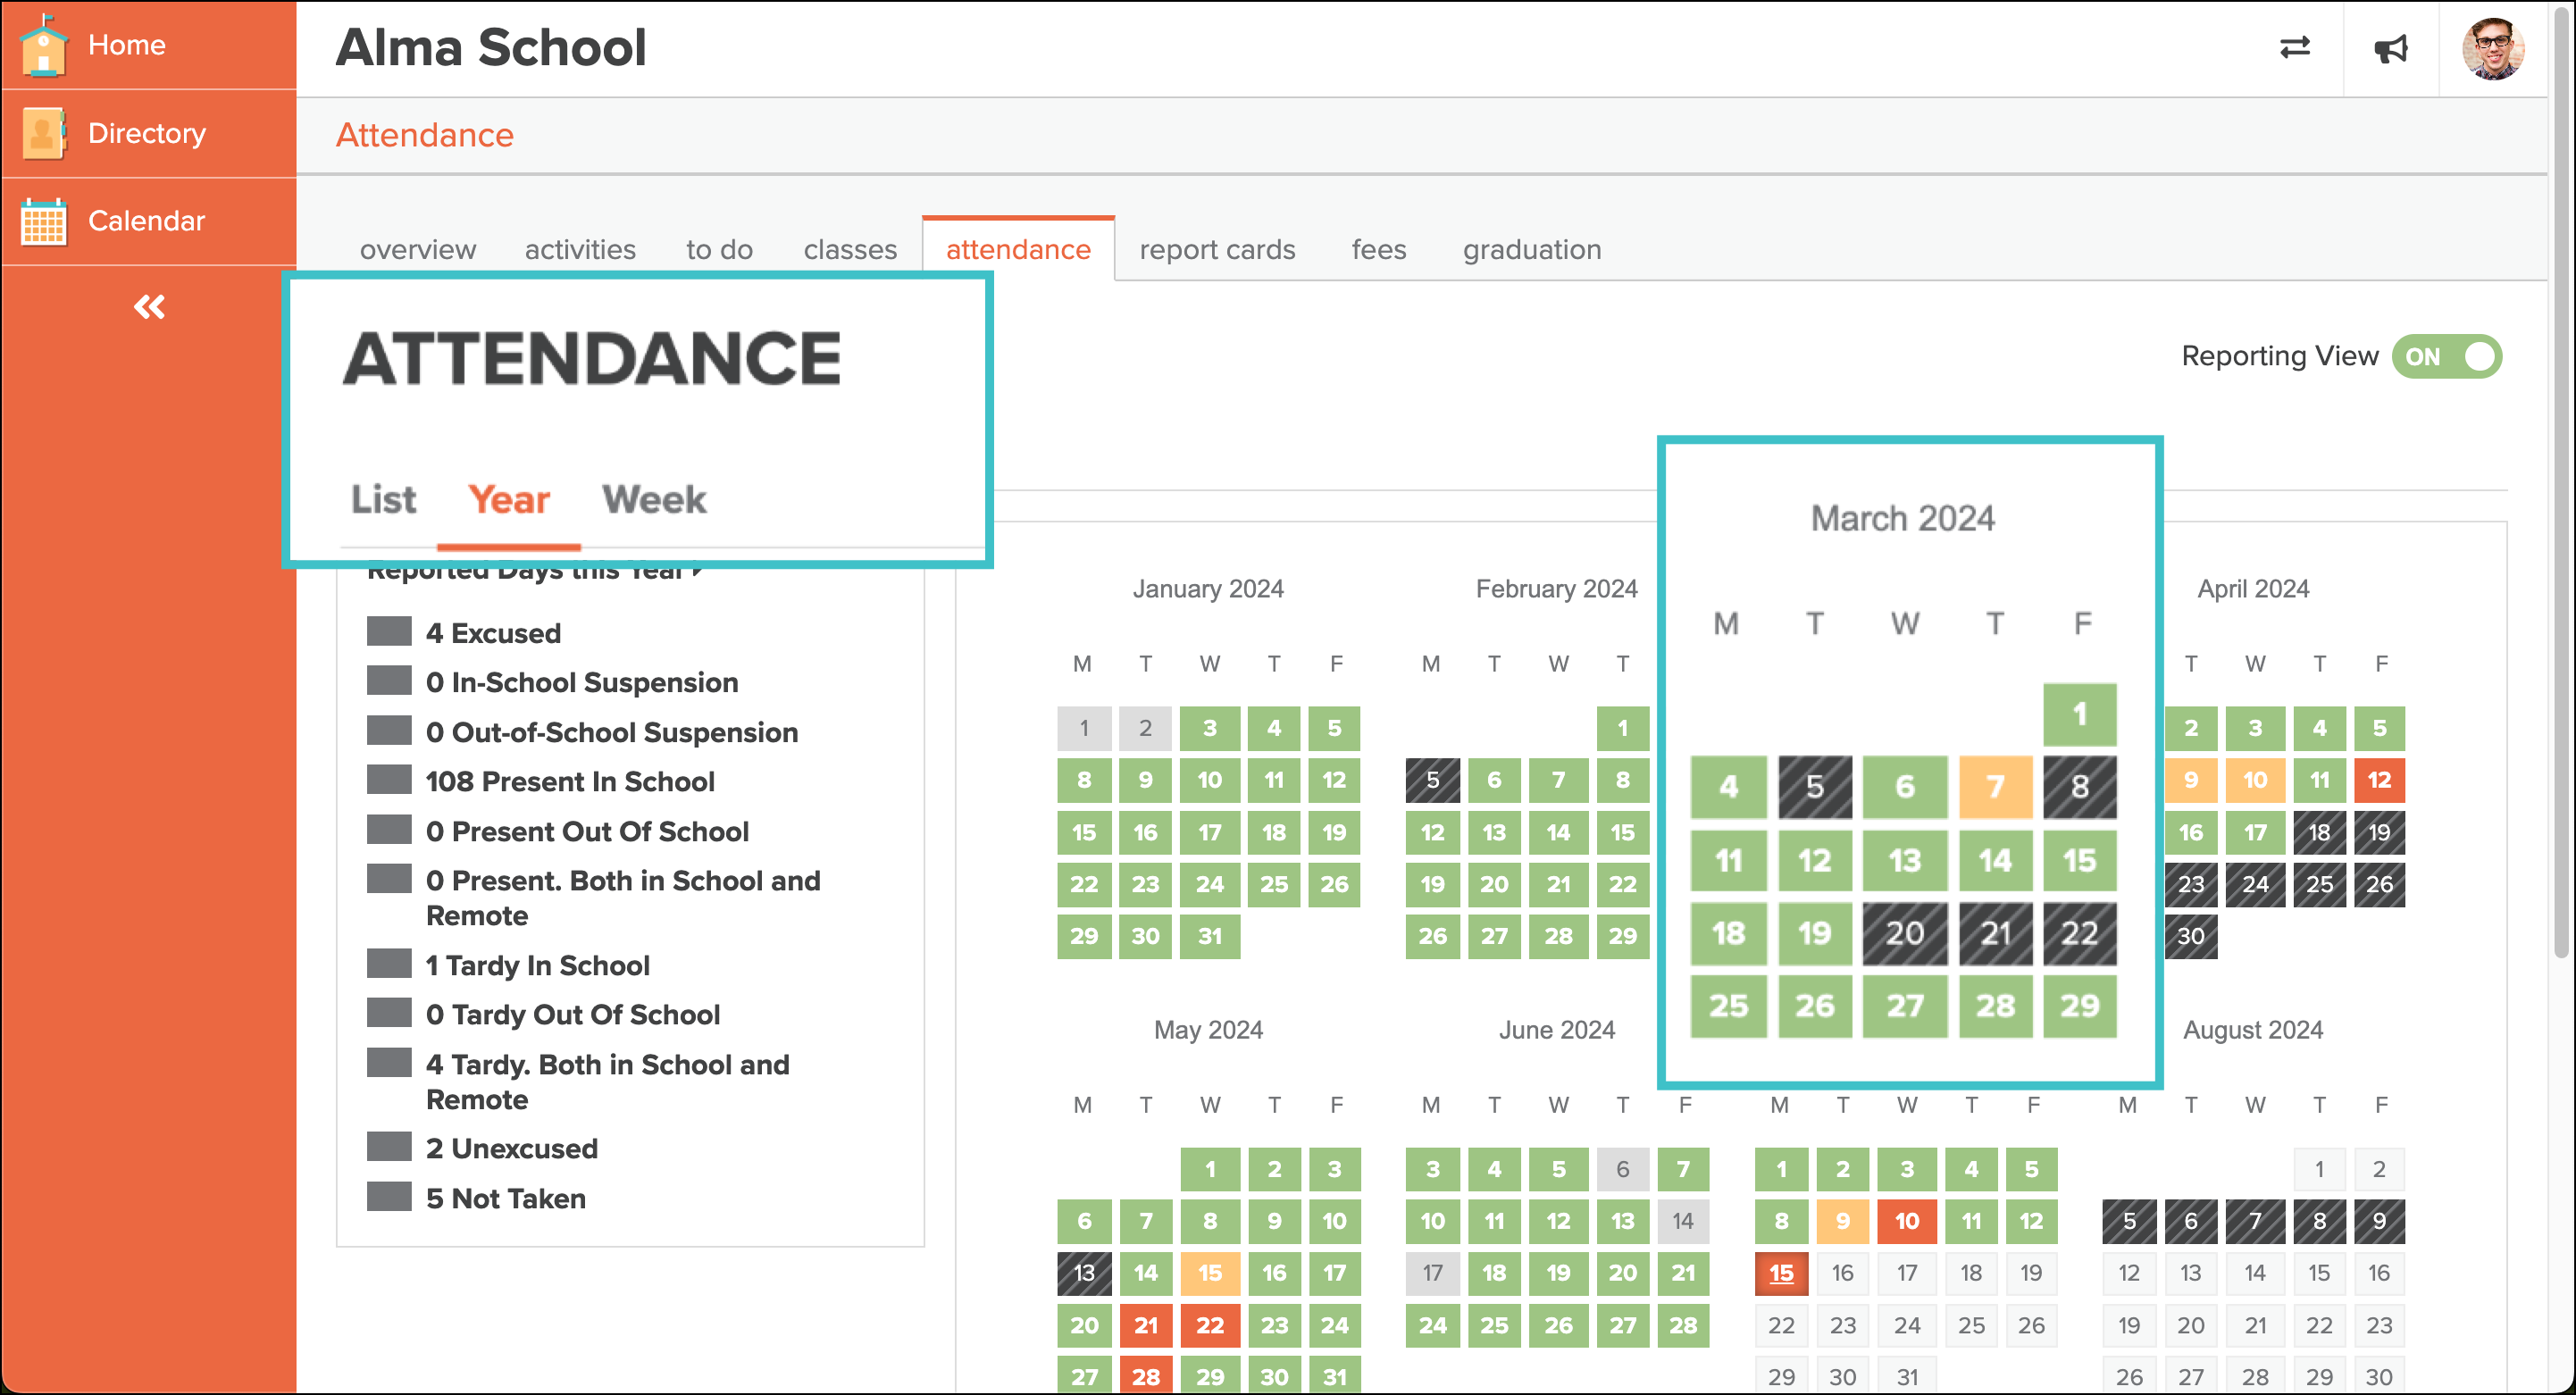
Task: Open the classes tab
Action: 850,249
